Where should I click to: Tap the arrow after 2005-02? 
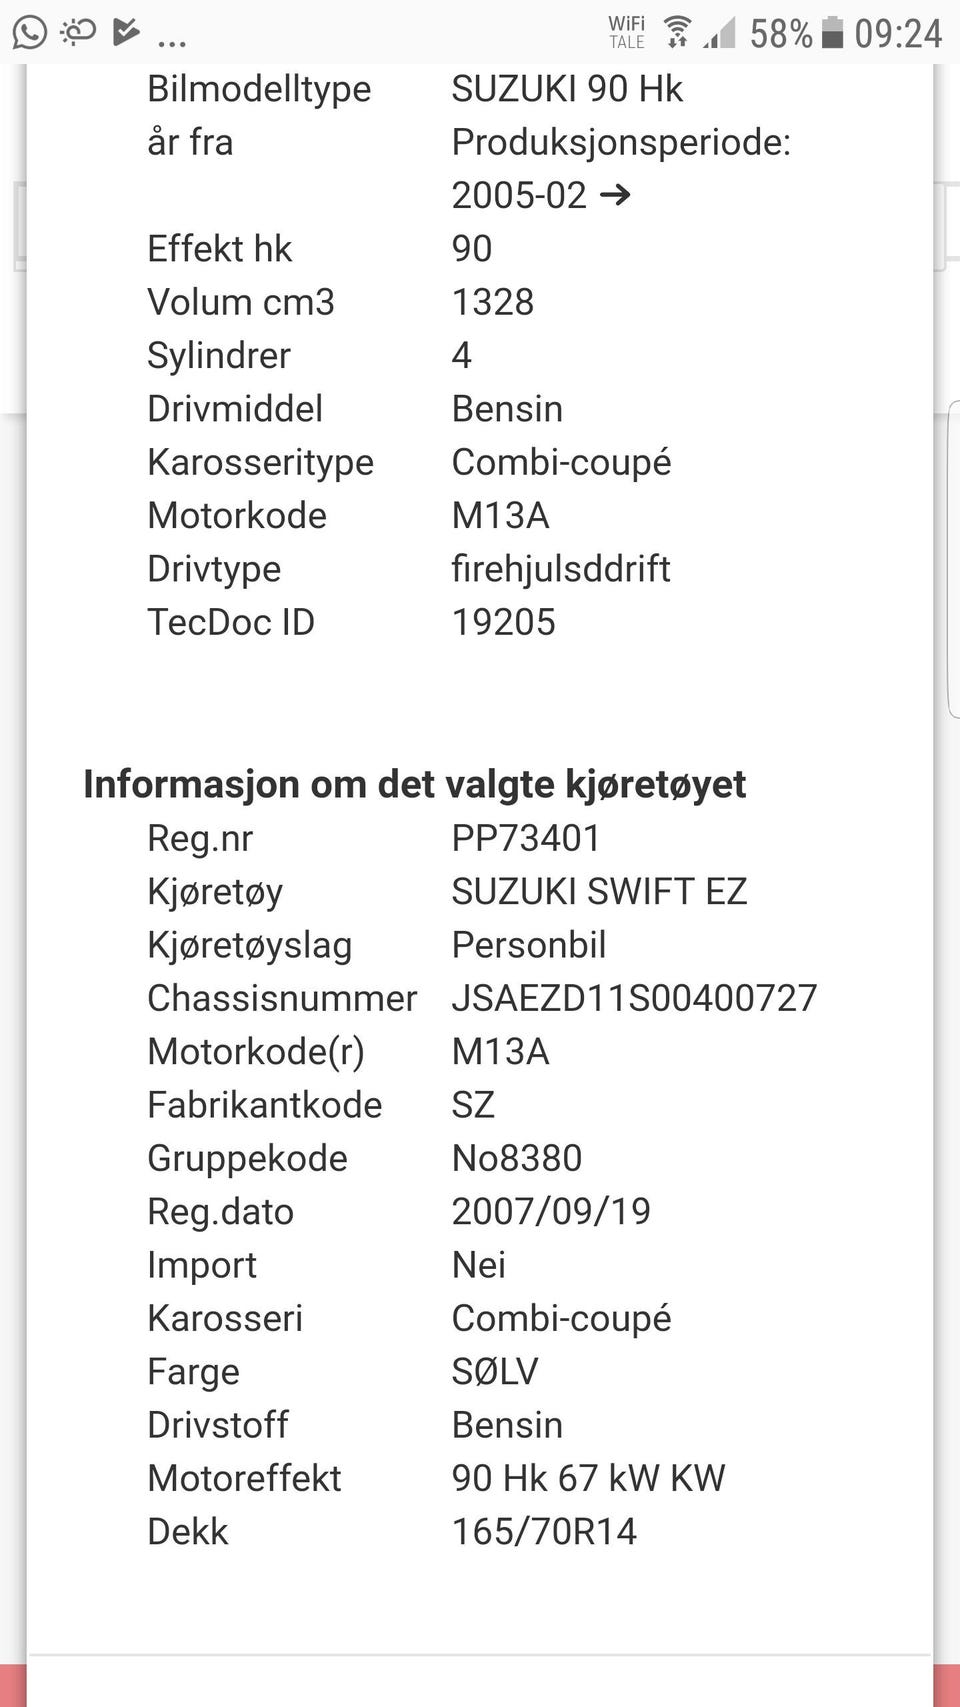[615, 194]
